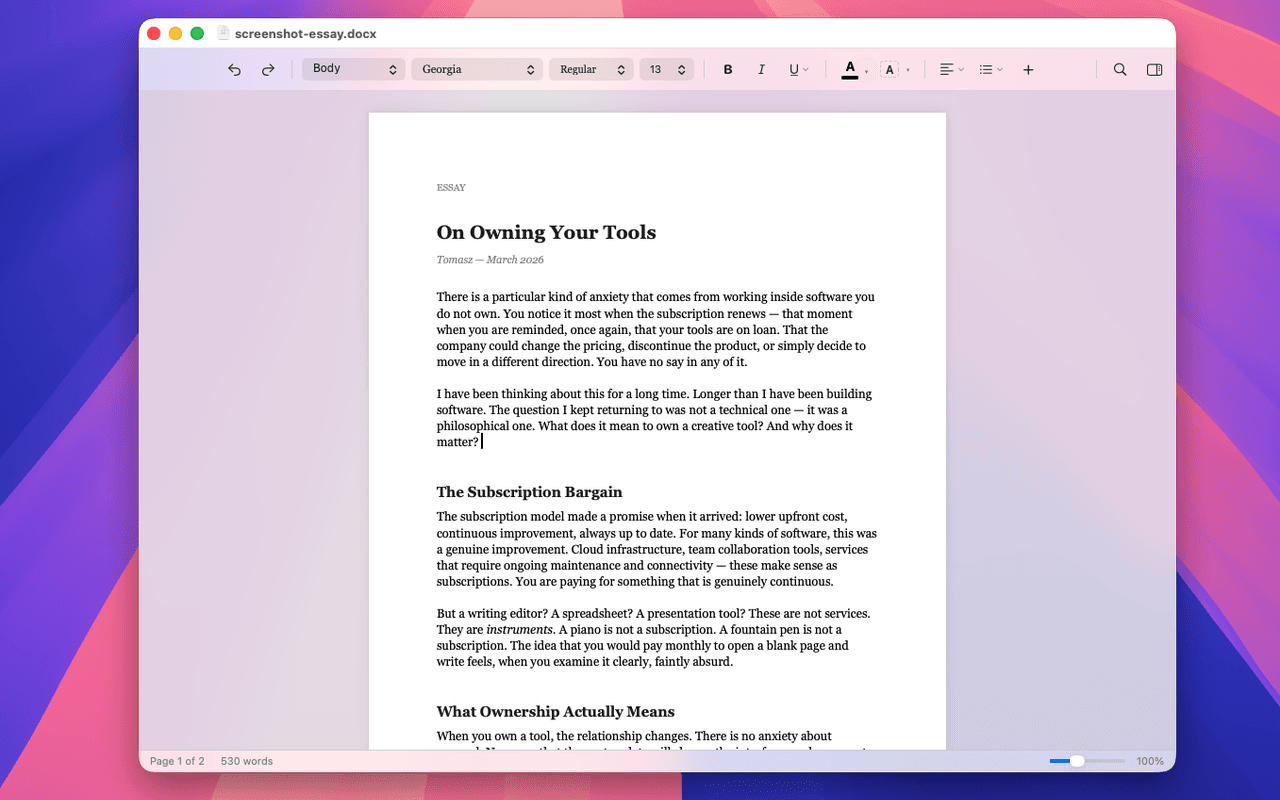Open the Body paragraph style dropdown
This screenshot has width=1280, height=800.
point(353,69)
